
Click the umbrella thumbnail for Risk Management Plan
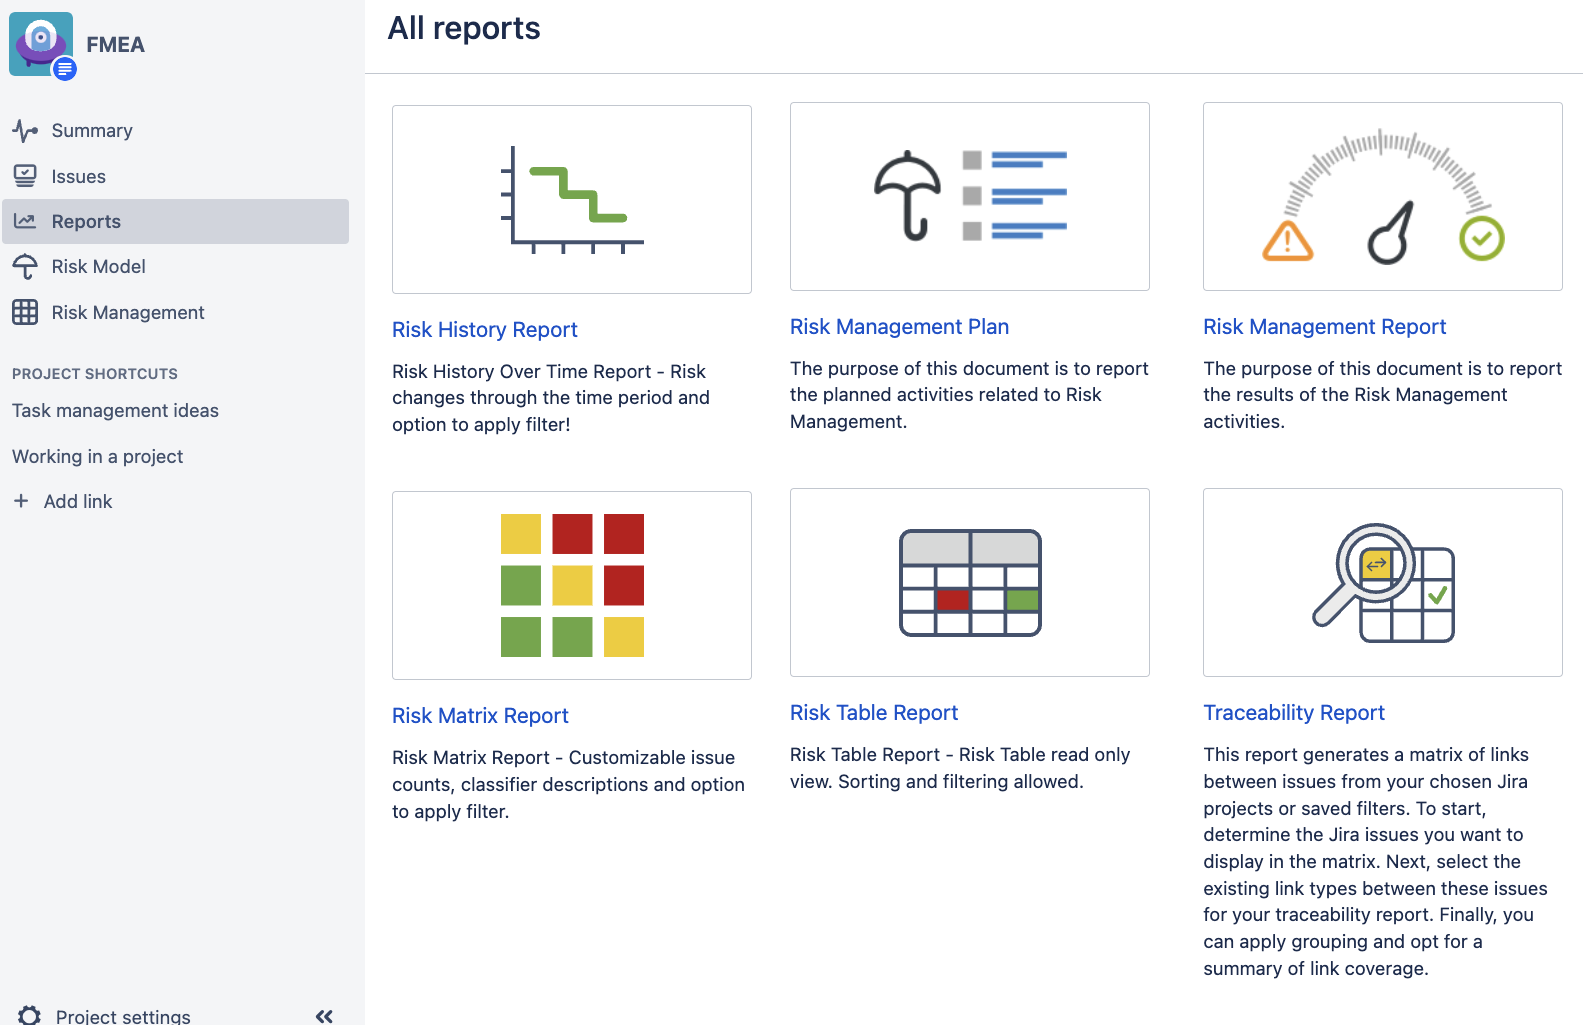pos(969,196)
